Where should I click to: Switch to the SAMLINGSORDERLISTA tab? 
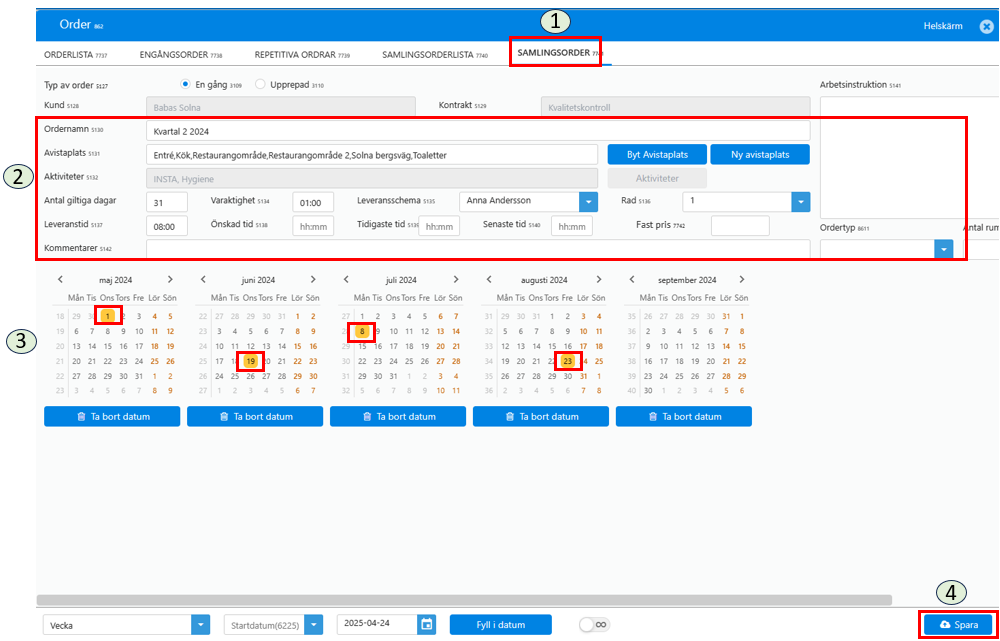coord(435,55)
